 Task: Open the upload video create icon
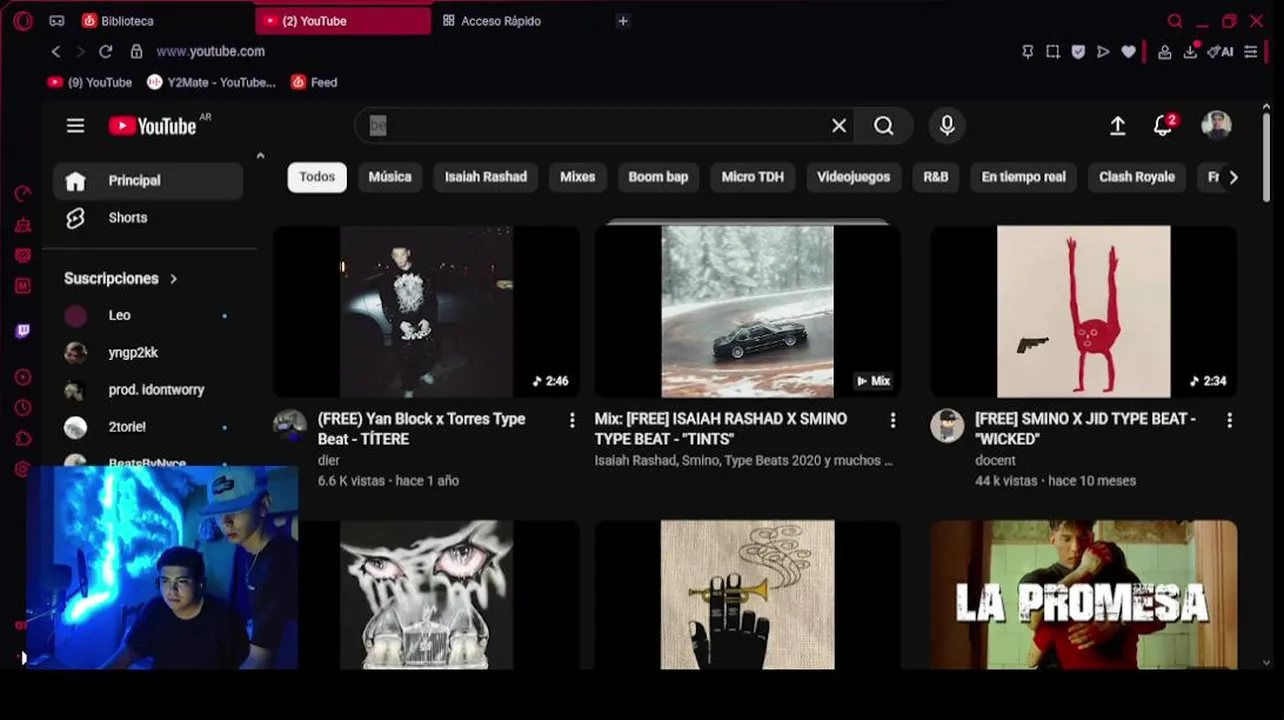1117,125
